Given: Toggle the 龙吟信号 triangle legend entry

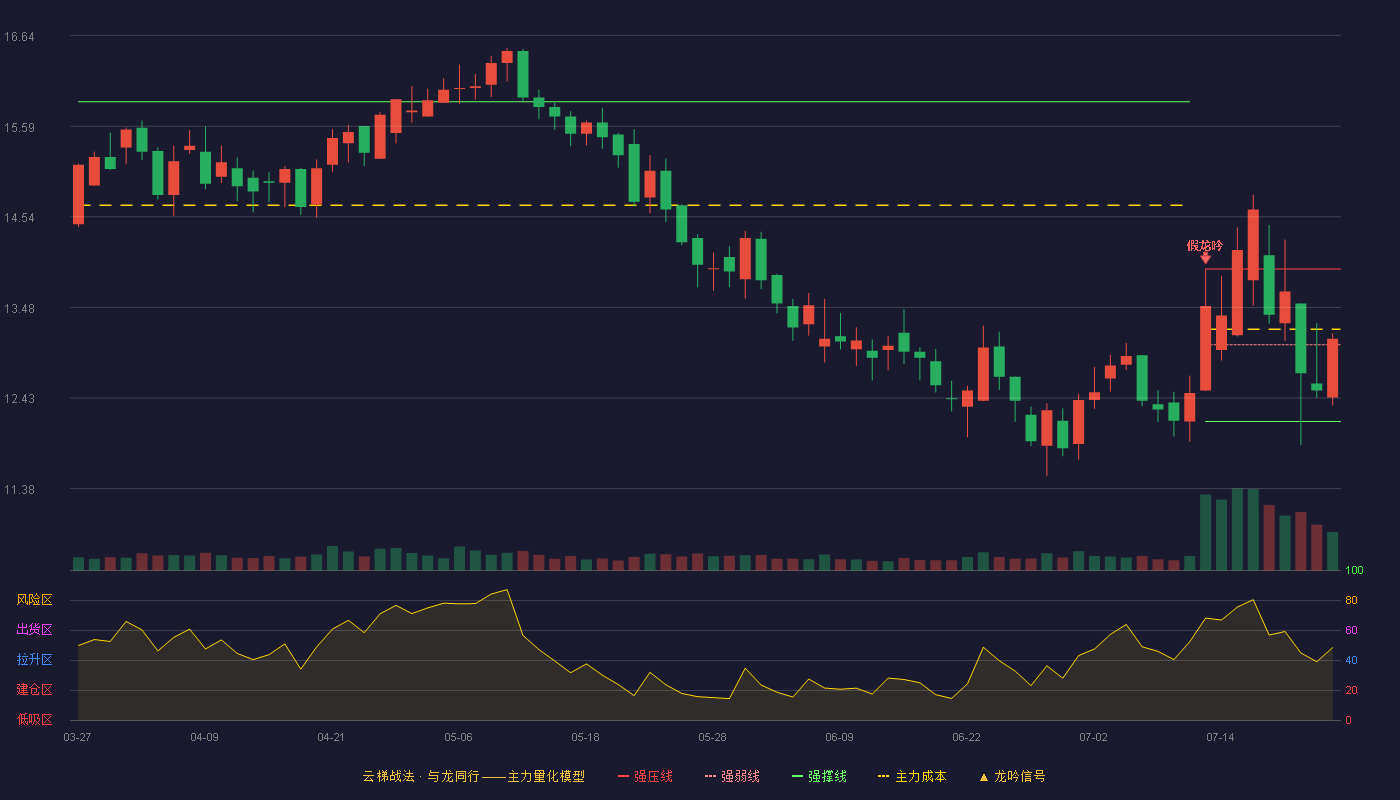Looking at the screenshot, I should (x=1012, y=776).
